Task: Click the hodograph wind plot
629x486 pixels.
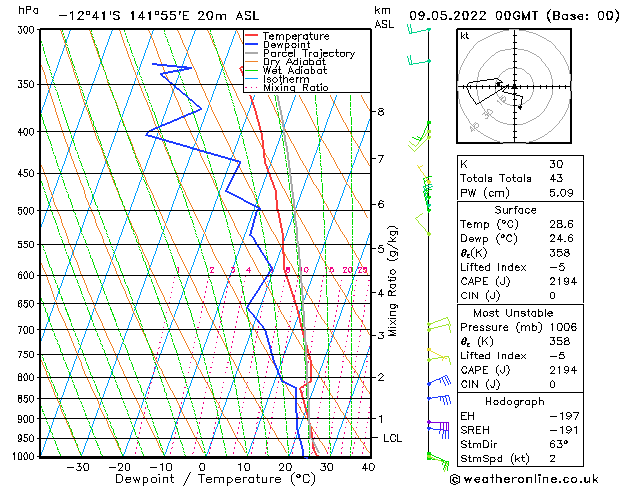Action: coord(514,86)
